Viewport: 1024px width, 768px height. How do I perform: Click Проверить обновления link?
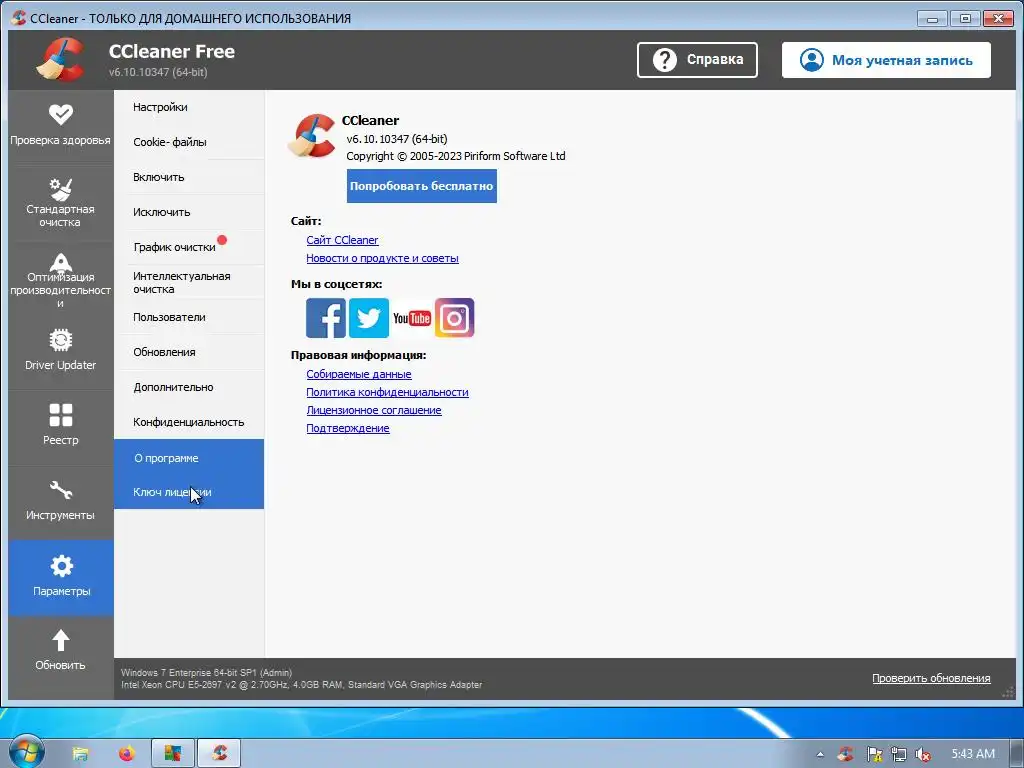click(931, 679)
